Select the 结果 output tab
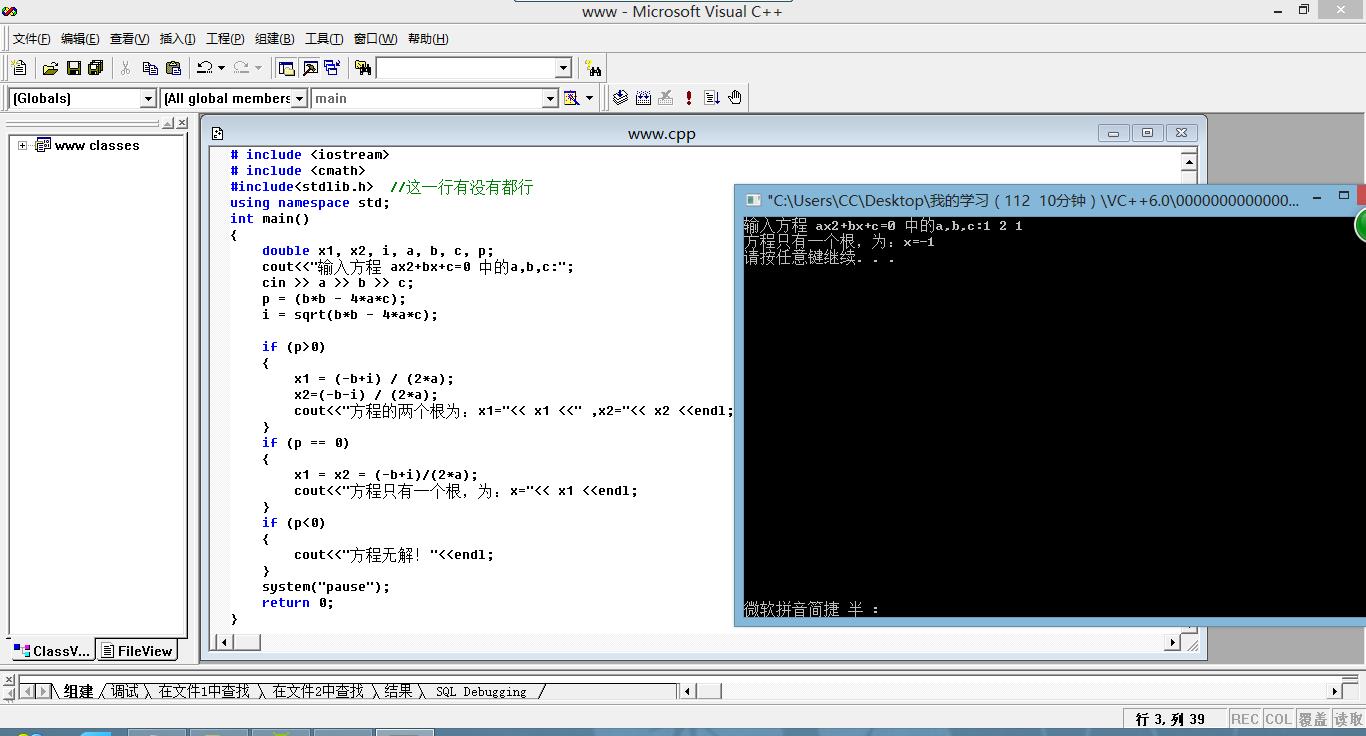1366x736 pixels. (398, 691)
